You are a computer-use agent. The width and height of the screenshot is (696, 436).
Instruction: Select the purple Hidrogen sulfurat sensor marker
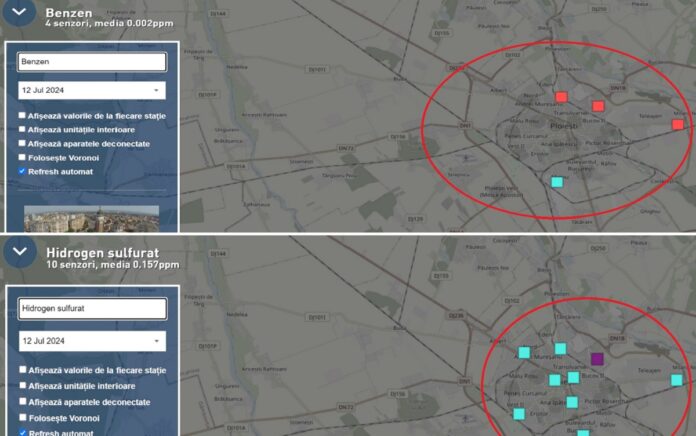click(x=597, y=359)
